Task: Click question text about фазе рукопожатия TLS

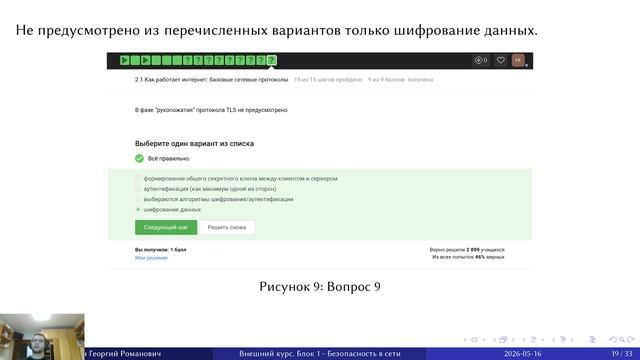Action: (211, 110)
